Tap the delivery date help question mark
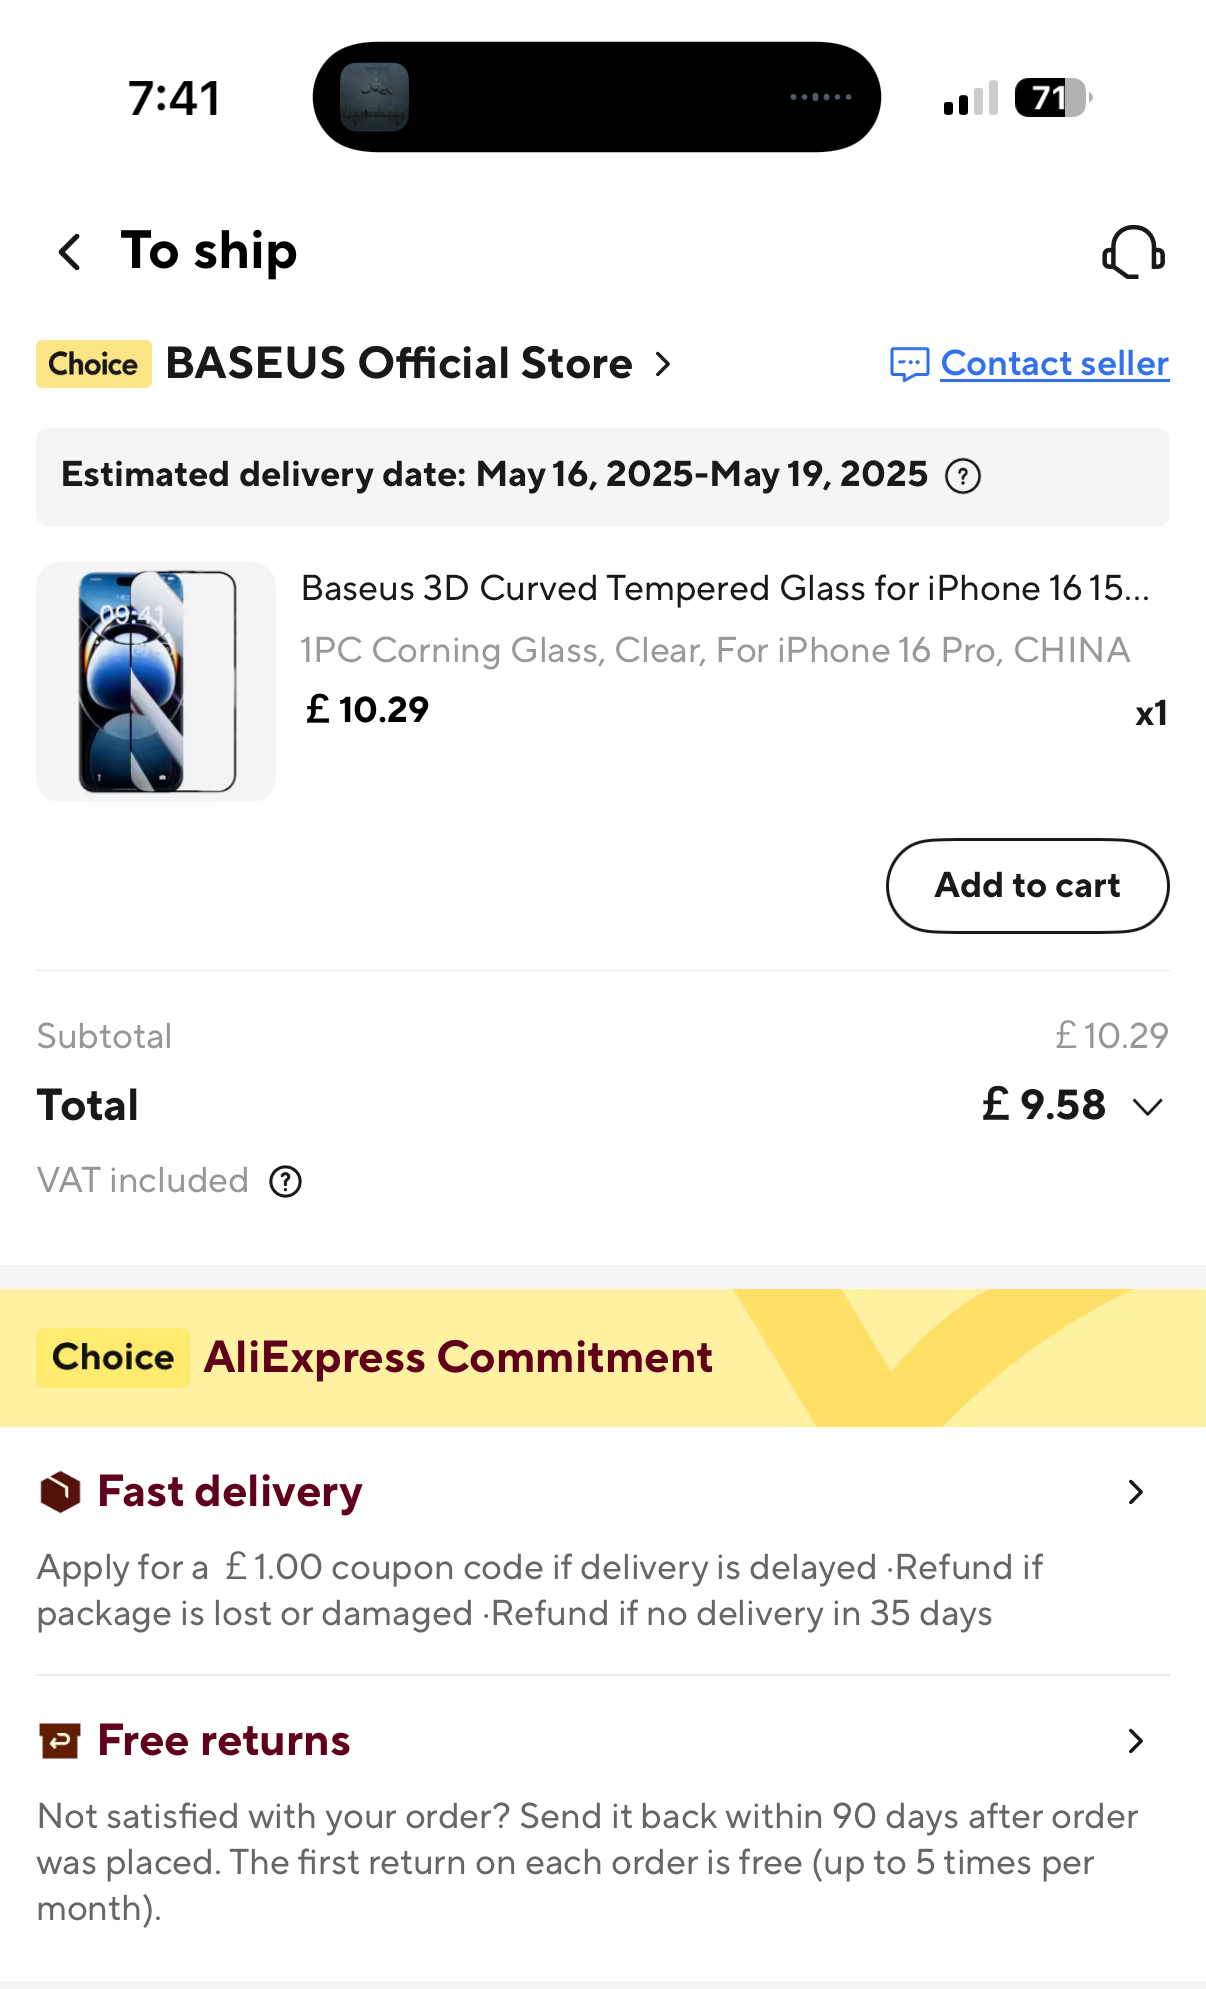 pos(963,476)
